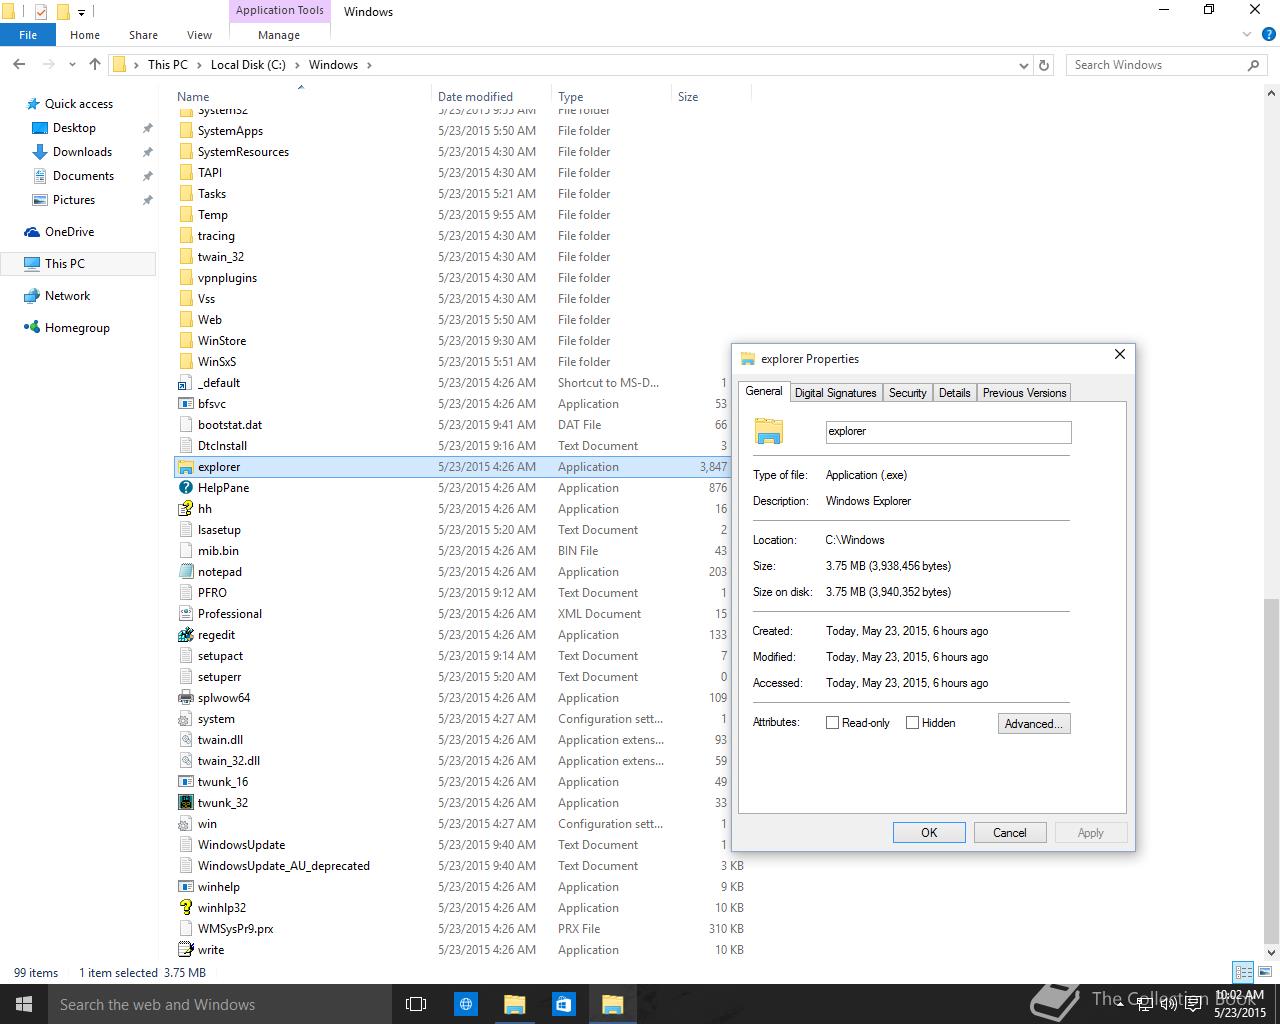Click the Back navigation arrow

point(19,64)
